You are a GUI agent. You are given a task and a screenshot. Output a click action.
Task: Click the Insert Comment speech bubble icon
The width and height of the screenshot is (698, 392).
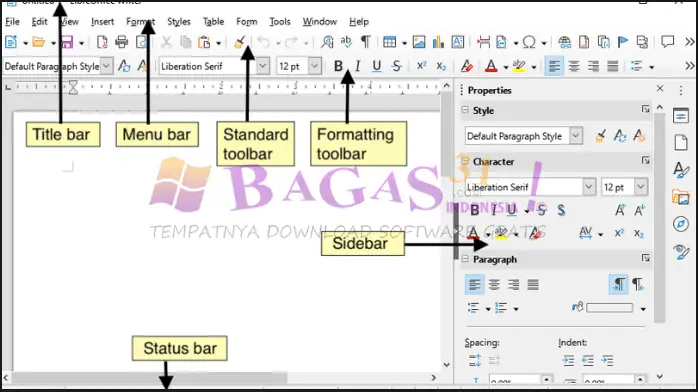point(667,42)
